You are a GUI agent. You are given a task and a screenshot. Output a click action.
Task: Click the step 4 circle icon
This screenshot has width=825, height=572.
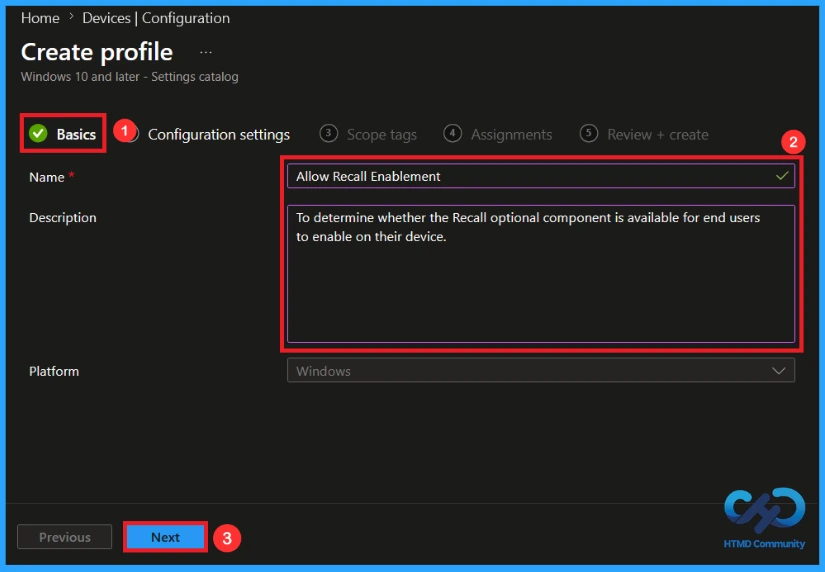click(x=452, y=133)
